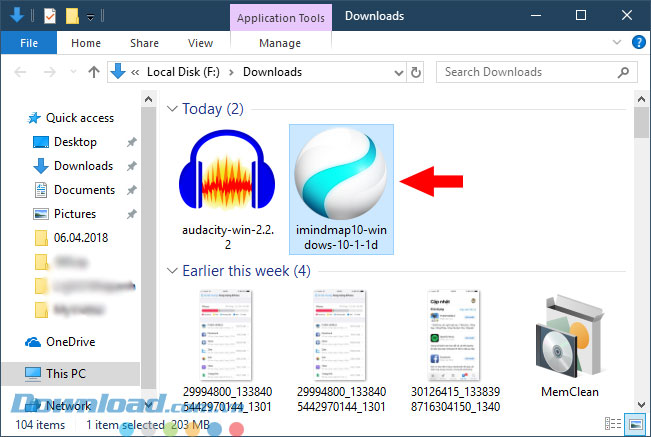Click the '104 items' status text
The height and width of the screenshot is (437, 651).
(x=40, y=425)
